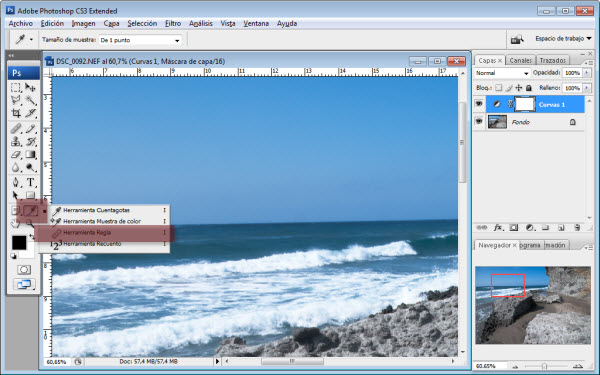Click the Navegador preview thumbnail
Image resolution: width=600 pixels, height=375 pixels.
pyautogui.click(x=533, y=305)
